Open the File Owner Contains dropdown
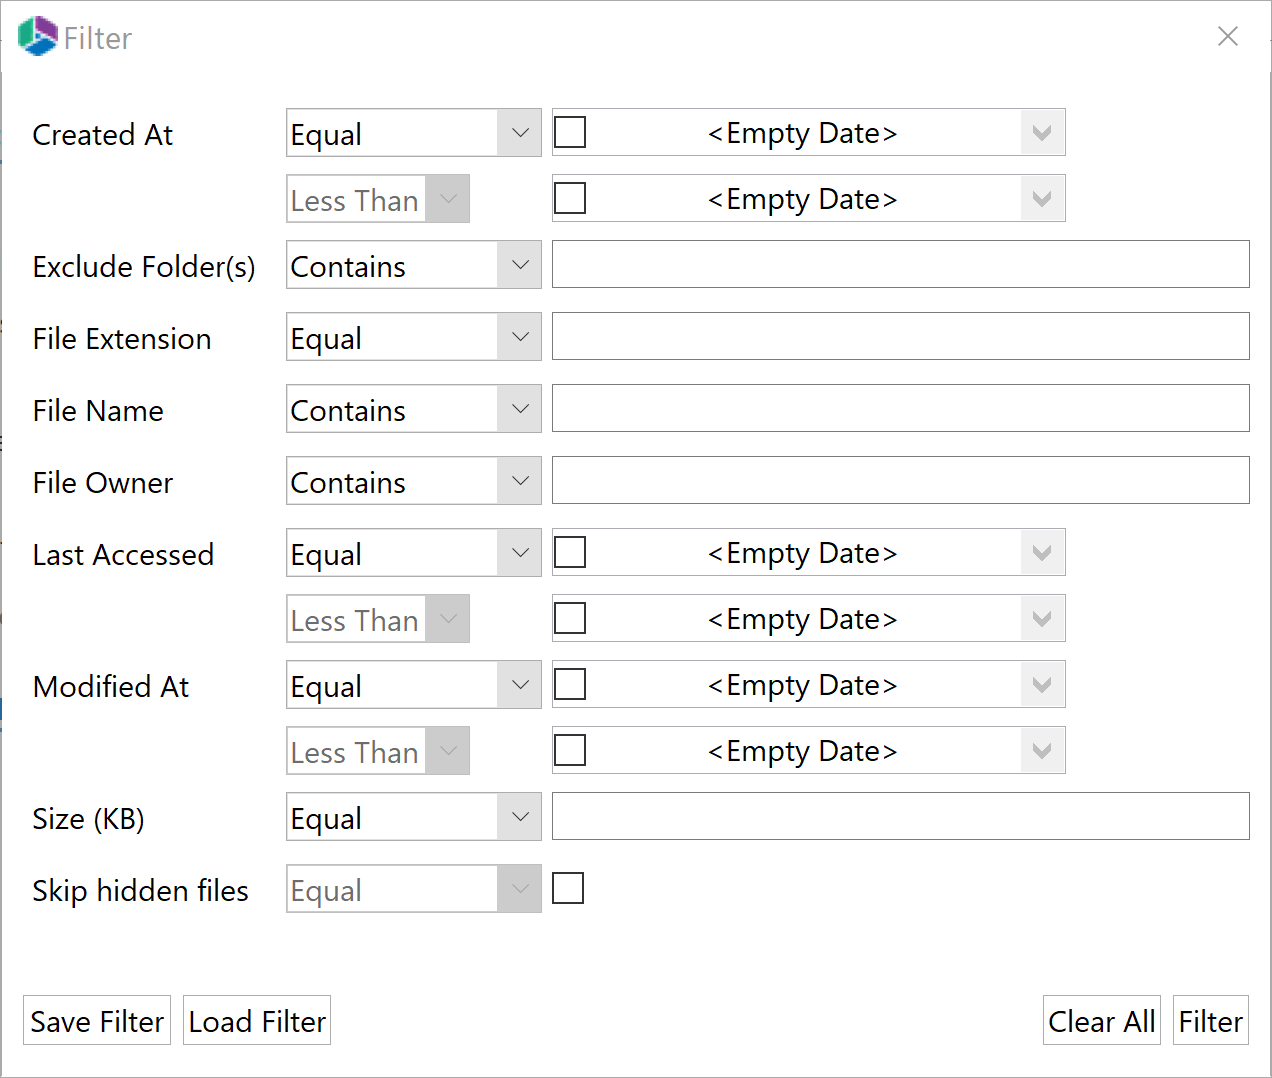Viewport: 1272px width, 1078px height. (x=519, y=481)
